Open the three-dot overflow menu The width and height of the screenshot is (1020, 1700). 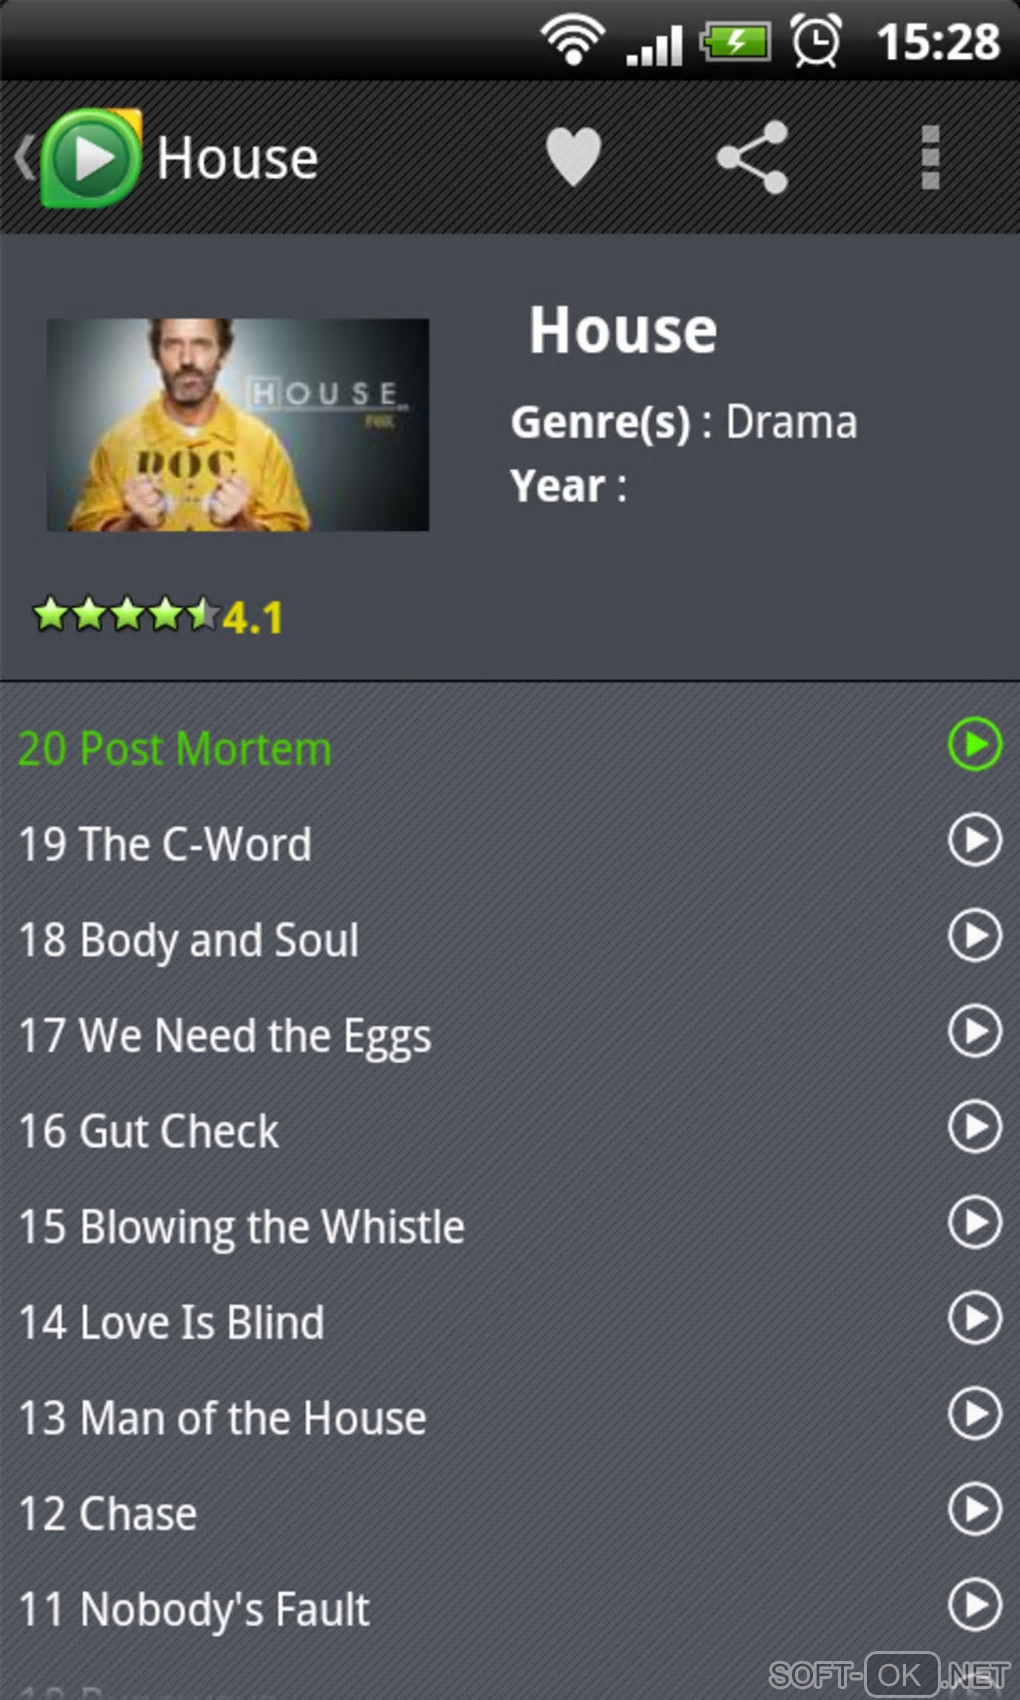[x=930, y=157]
